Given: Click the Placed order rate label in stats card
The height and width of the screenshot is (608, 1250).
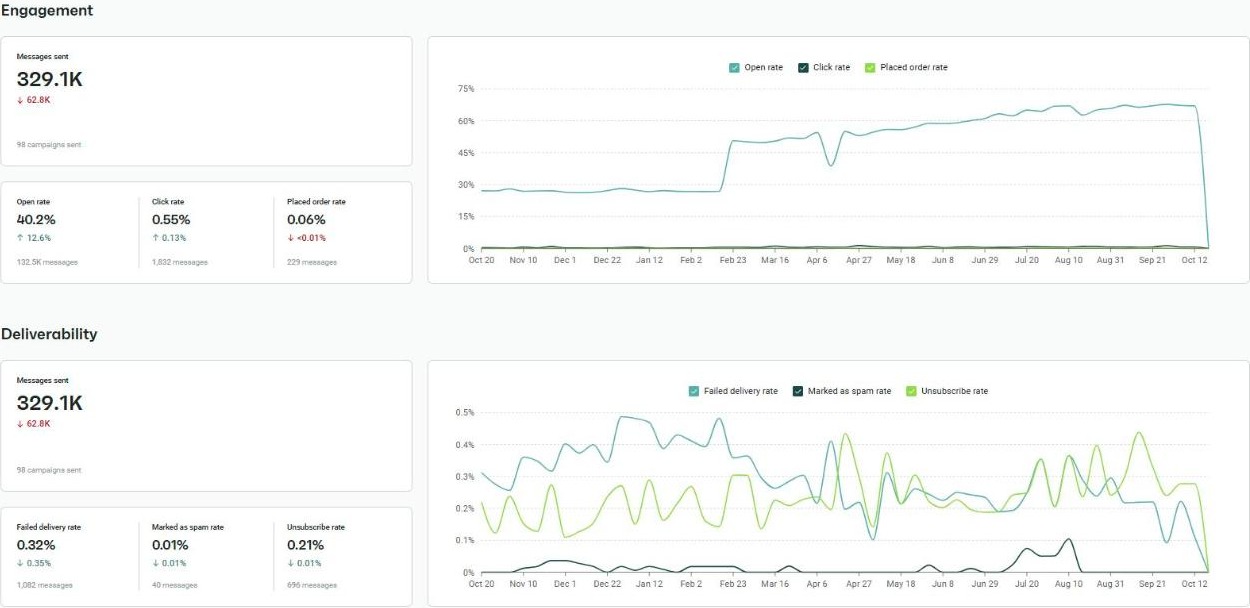Looking at the screenshot, I should click(x=316, y=201).
